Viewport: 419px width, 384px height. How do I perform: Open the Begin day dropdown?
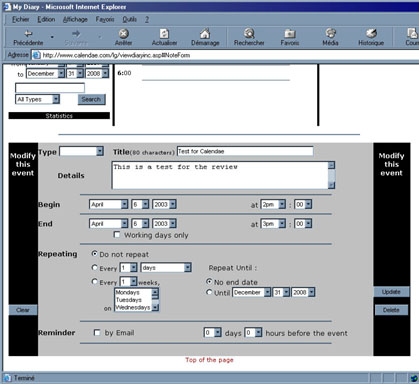click(x=140, y=204)
